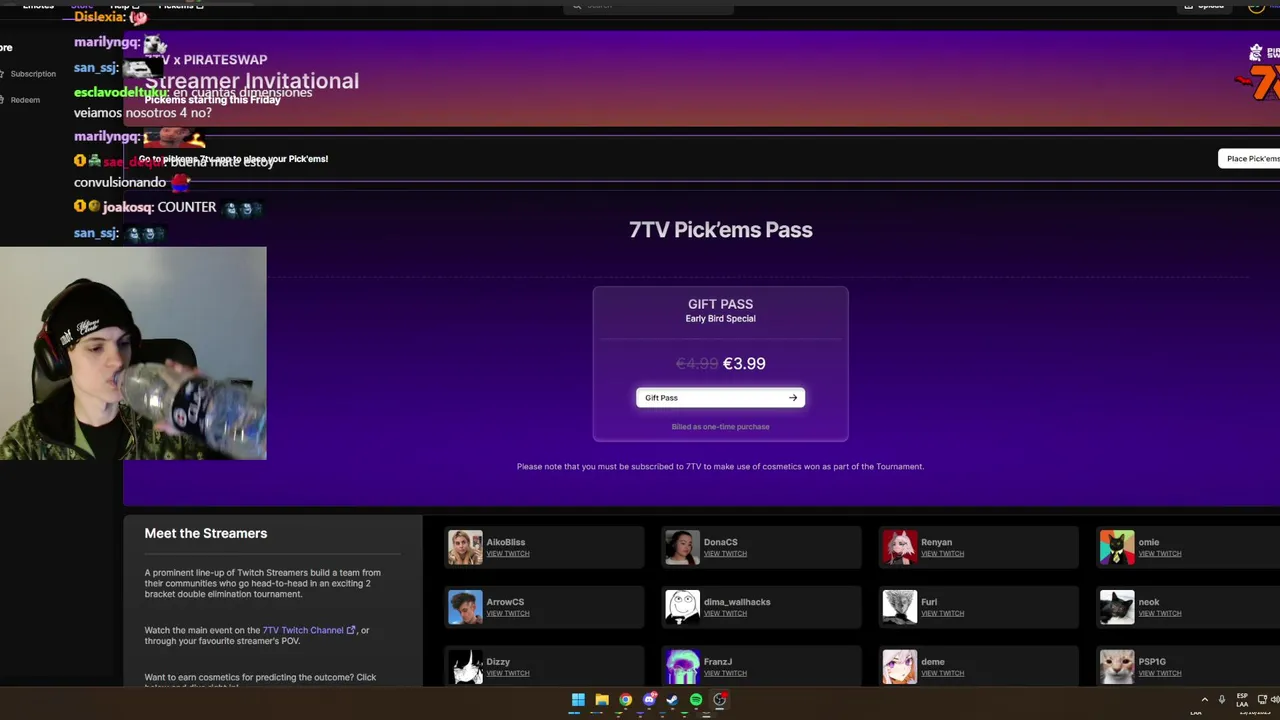The image size is (1280, 720).
Task: Select Renyan's avatar icon
Action: [899, 547]
